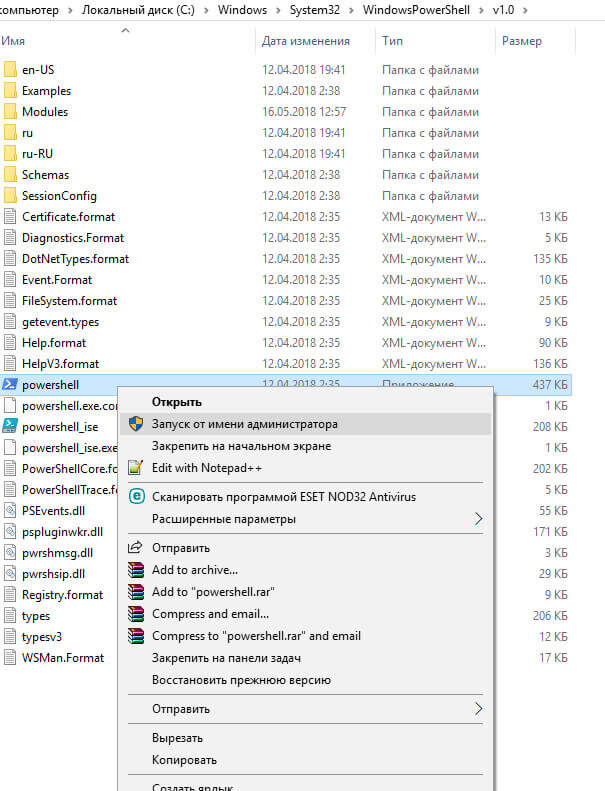This screenshot has width=605, height=791.
Task: Select the HelpV3.format file name
Action: pyautogui.click(x=61, y=364)
